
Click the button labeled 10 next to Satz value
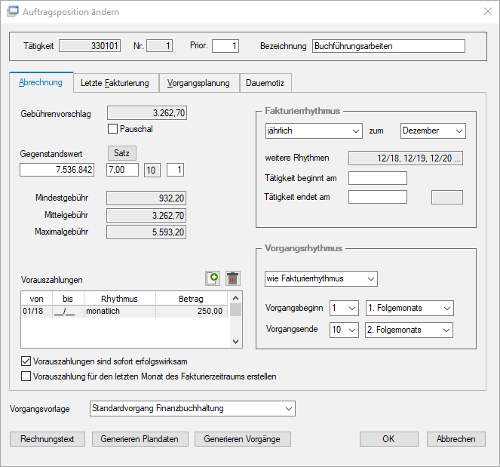tap(152, 170)
